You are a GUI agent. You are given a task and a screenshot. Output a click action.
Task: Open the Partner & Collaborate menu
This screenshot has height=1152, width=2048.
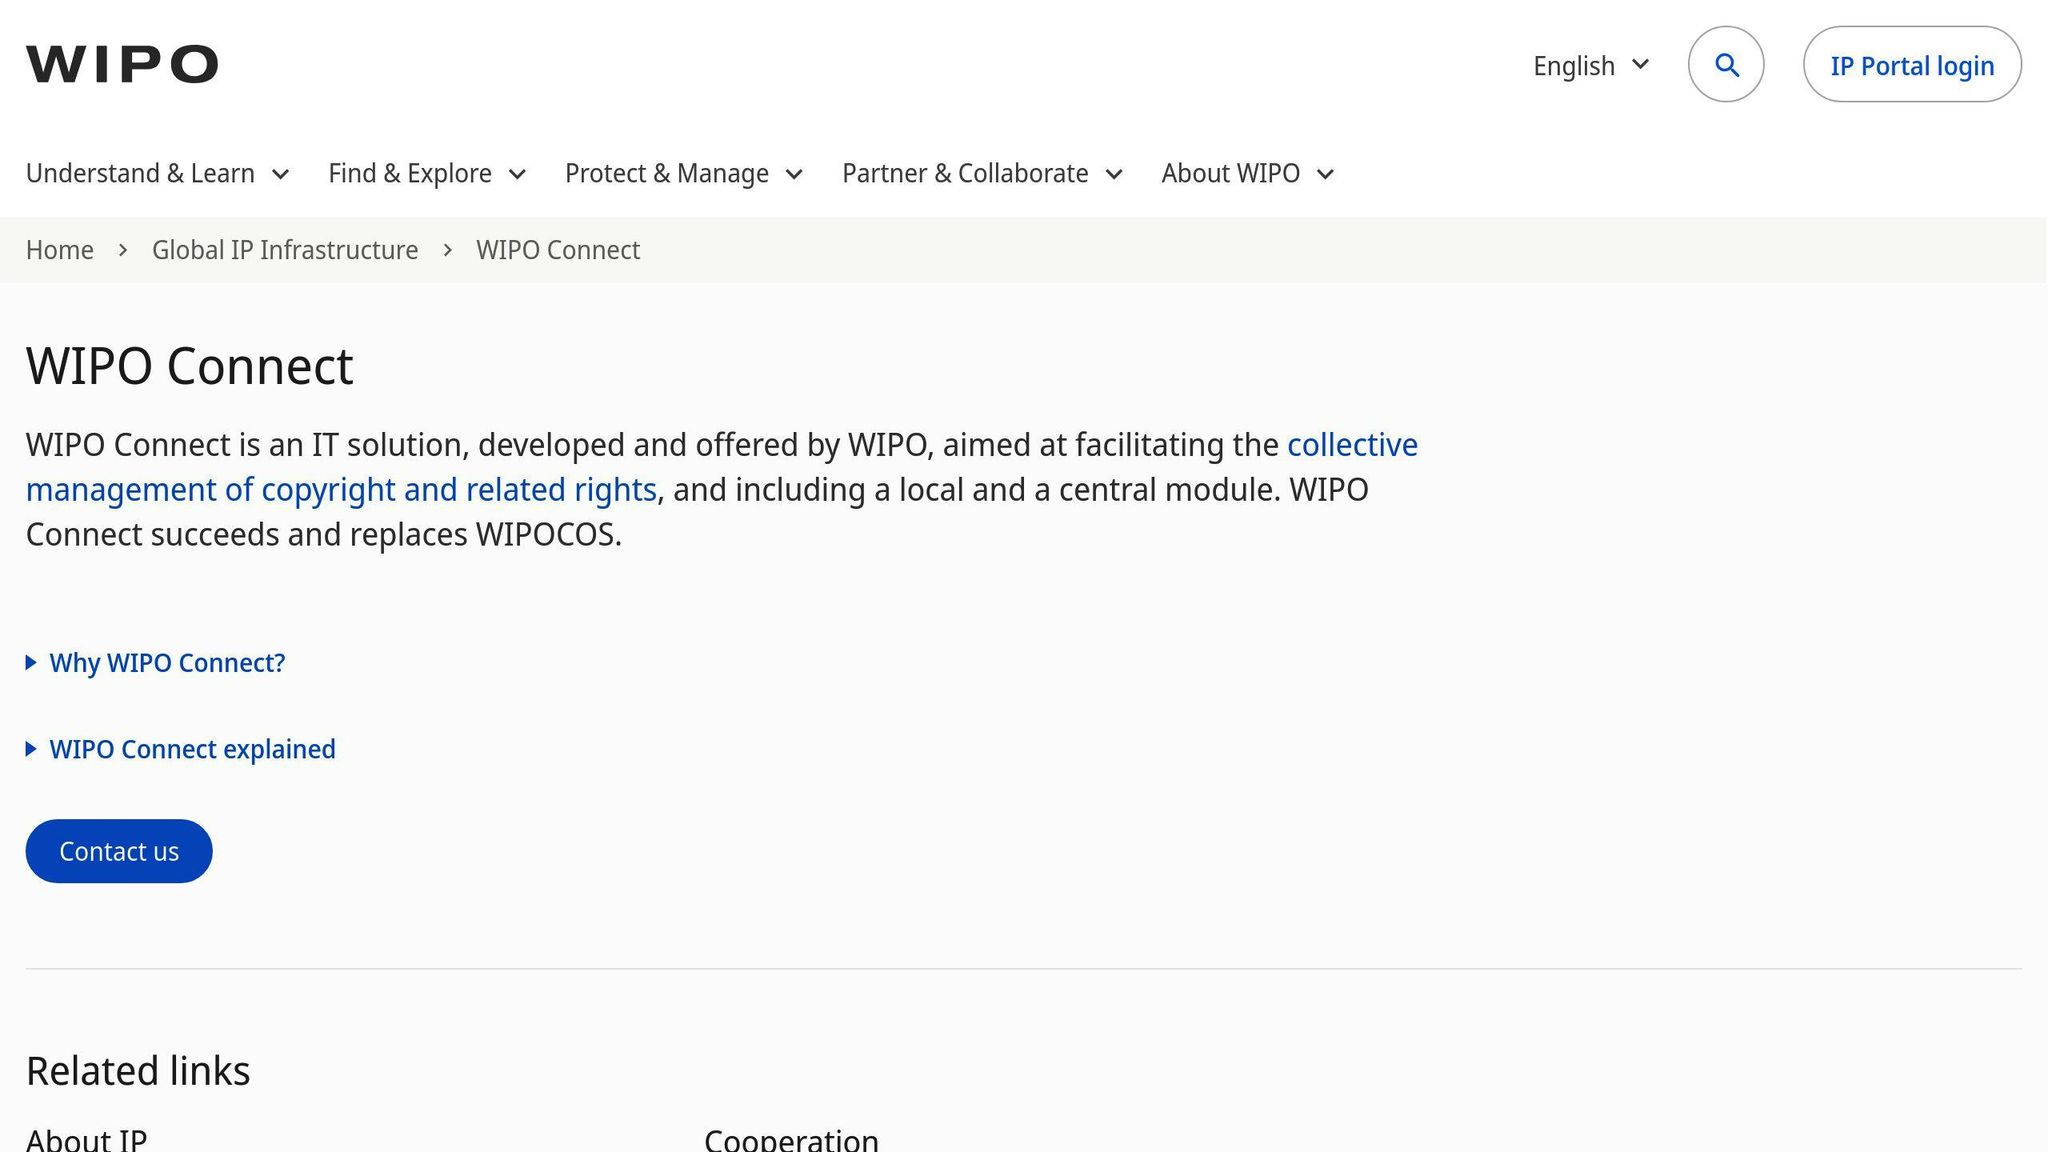(x=983, y=173)
